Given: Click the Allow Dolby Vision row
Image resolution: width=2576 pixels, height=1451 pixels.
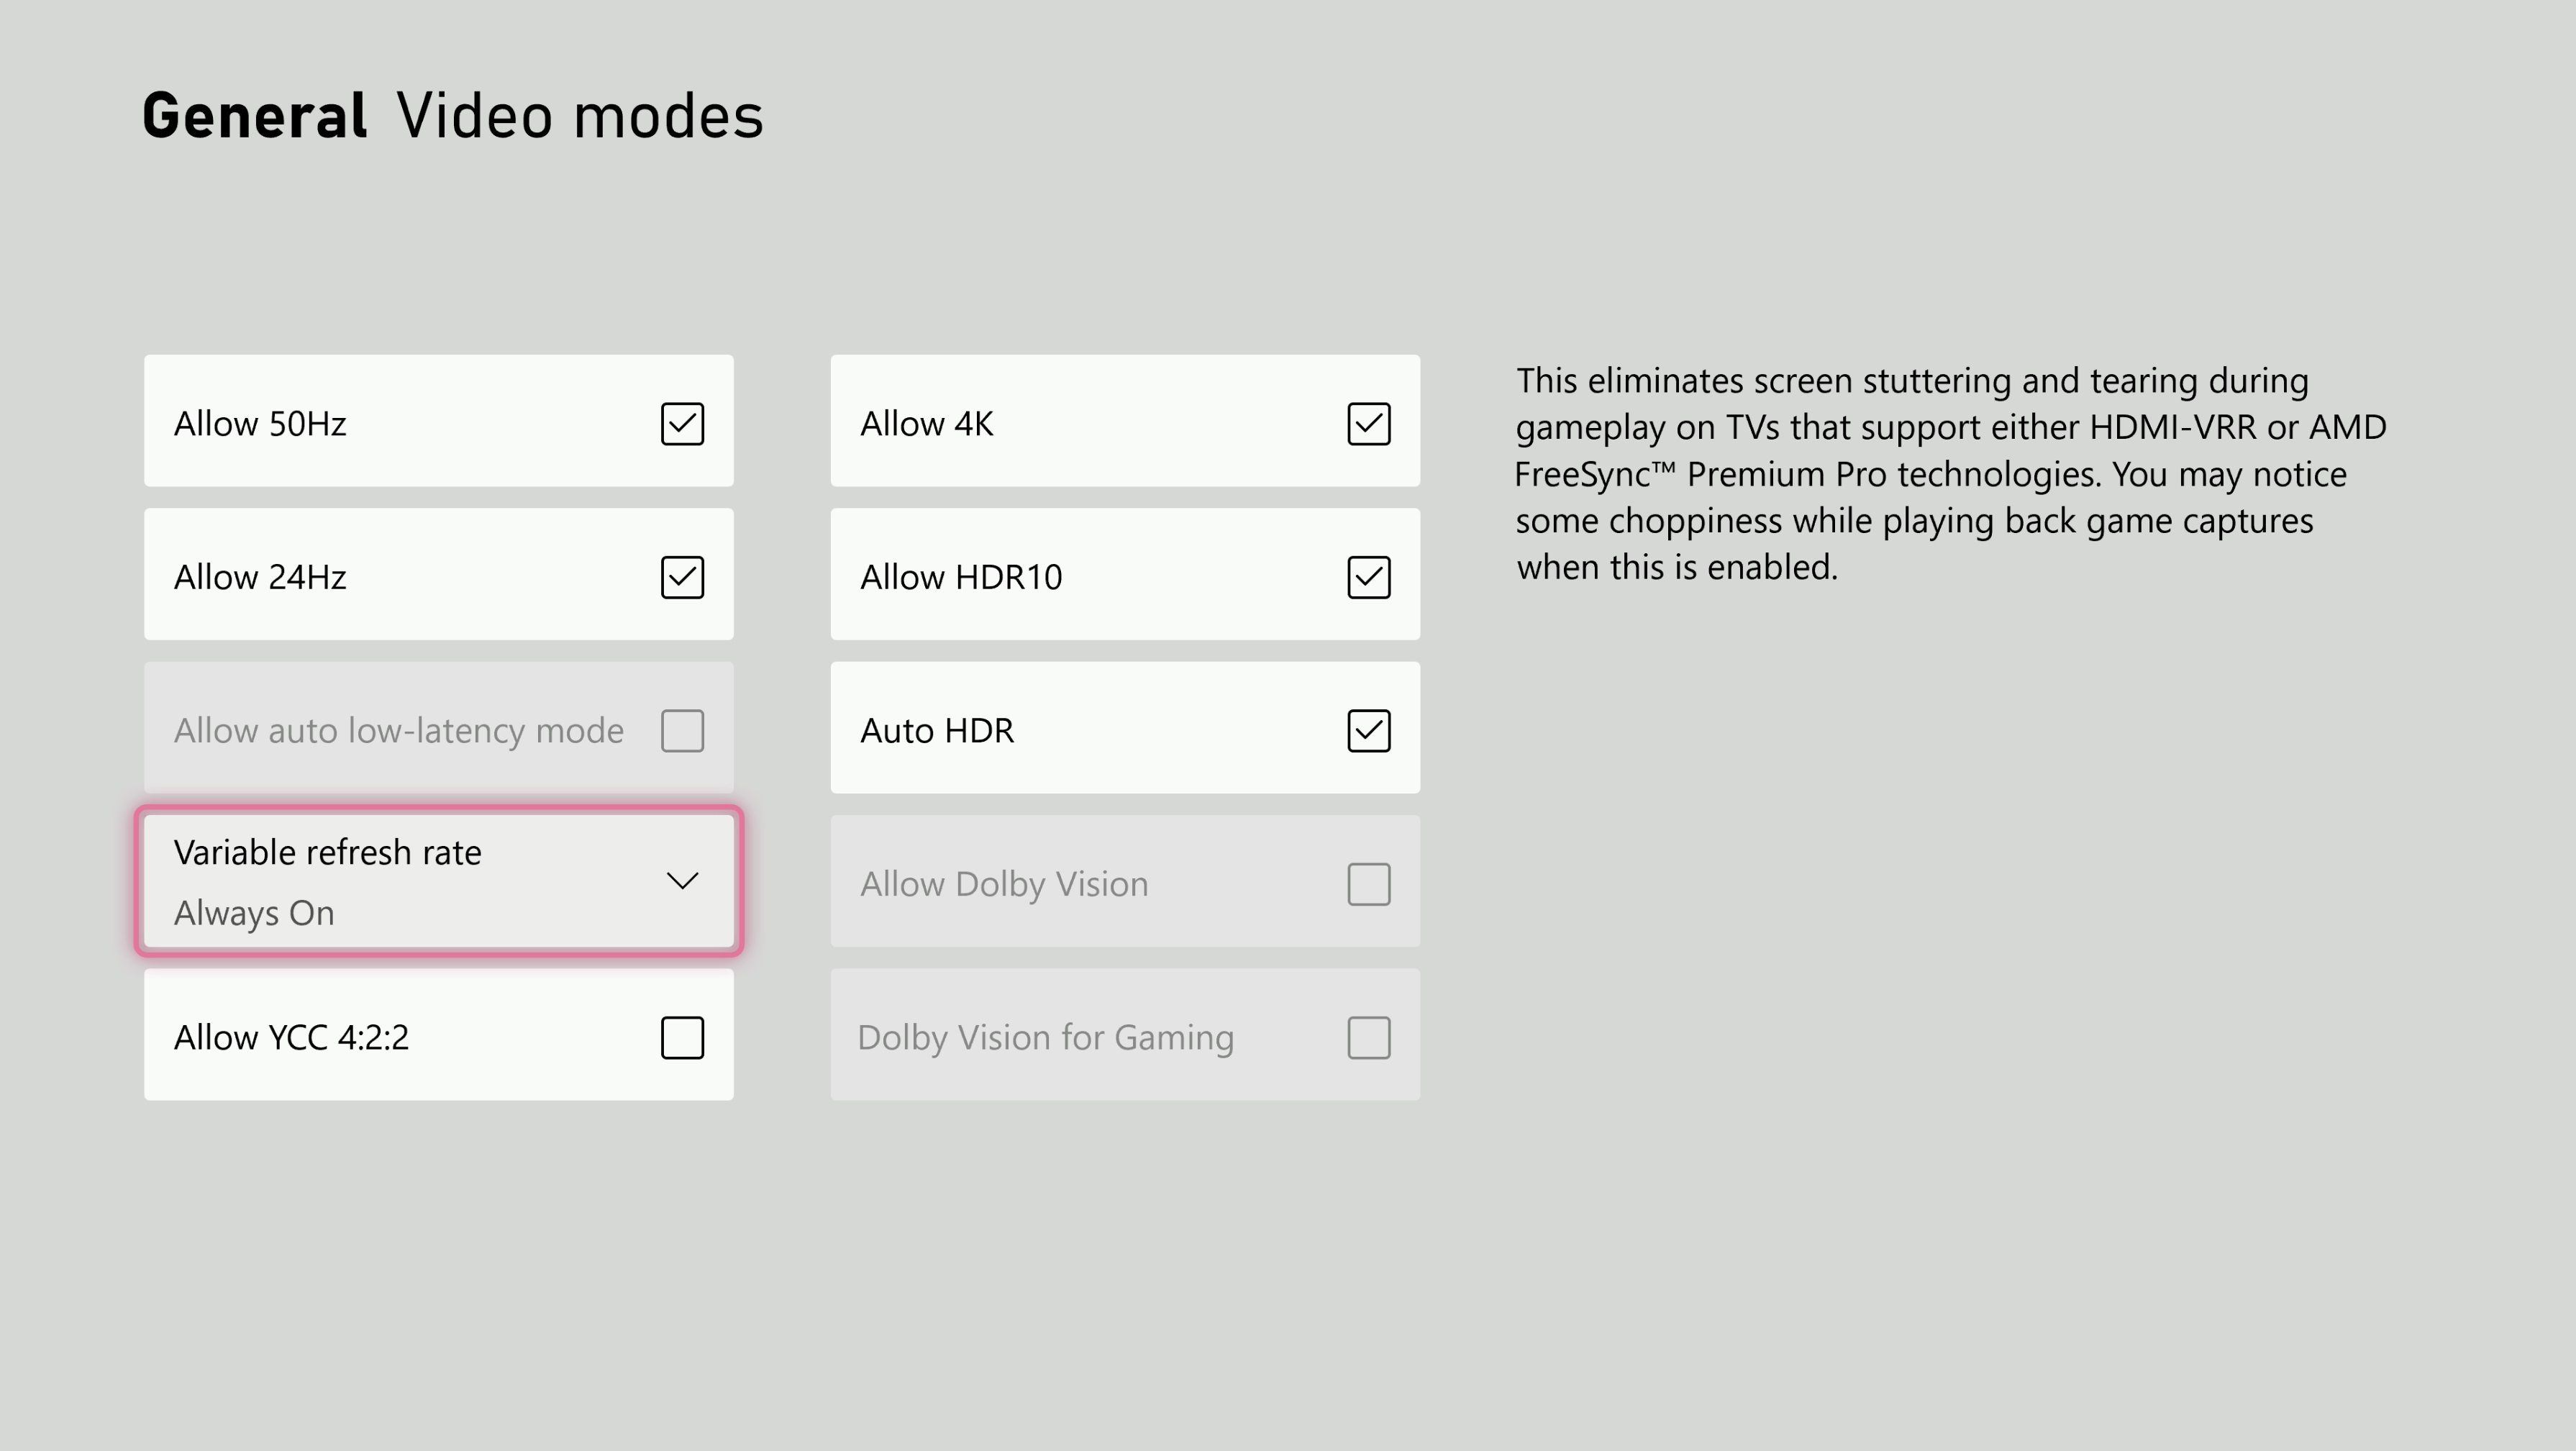Looking at the screenshot, I should [x=1124, y=882].
